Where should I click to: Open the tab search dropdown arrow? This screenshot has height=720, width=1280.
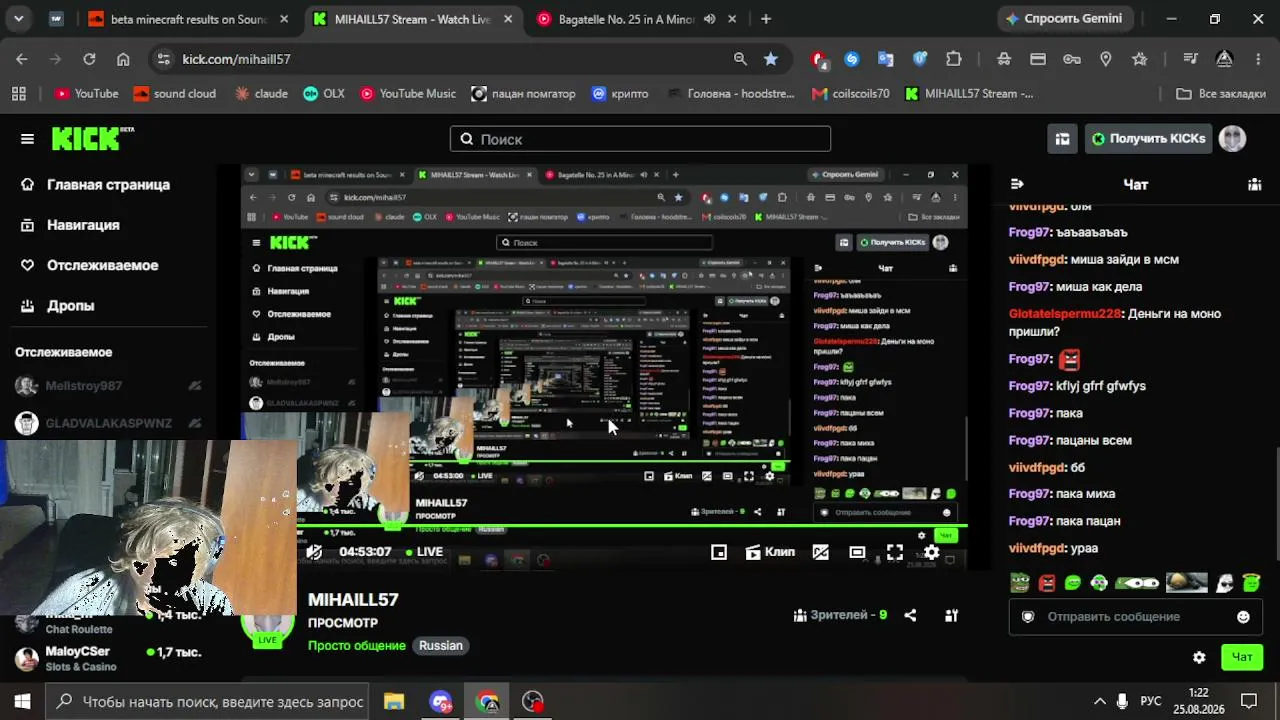click(19, 19)
